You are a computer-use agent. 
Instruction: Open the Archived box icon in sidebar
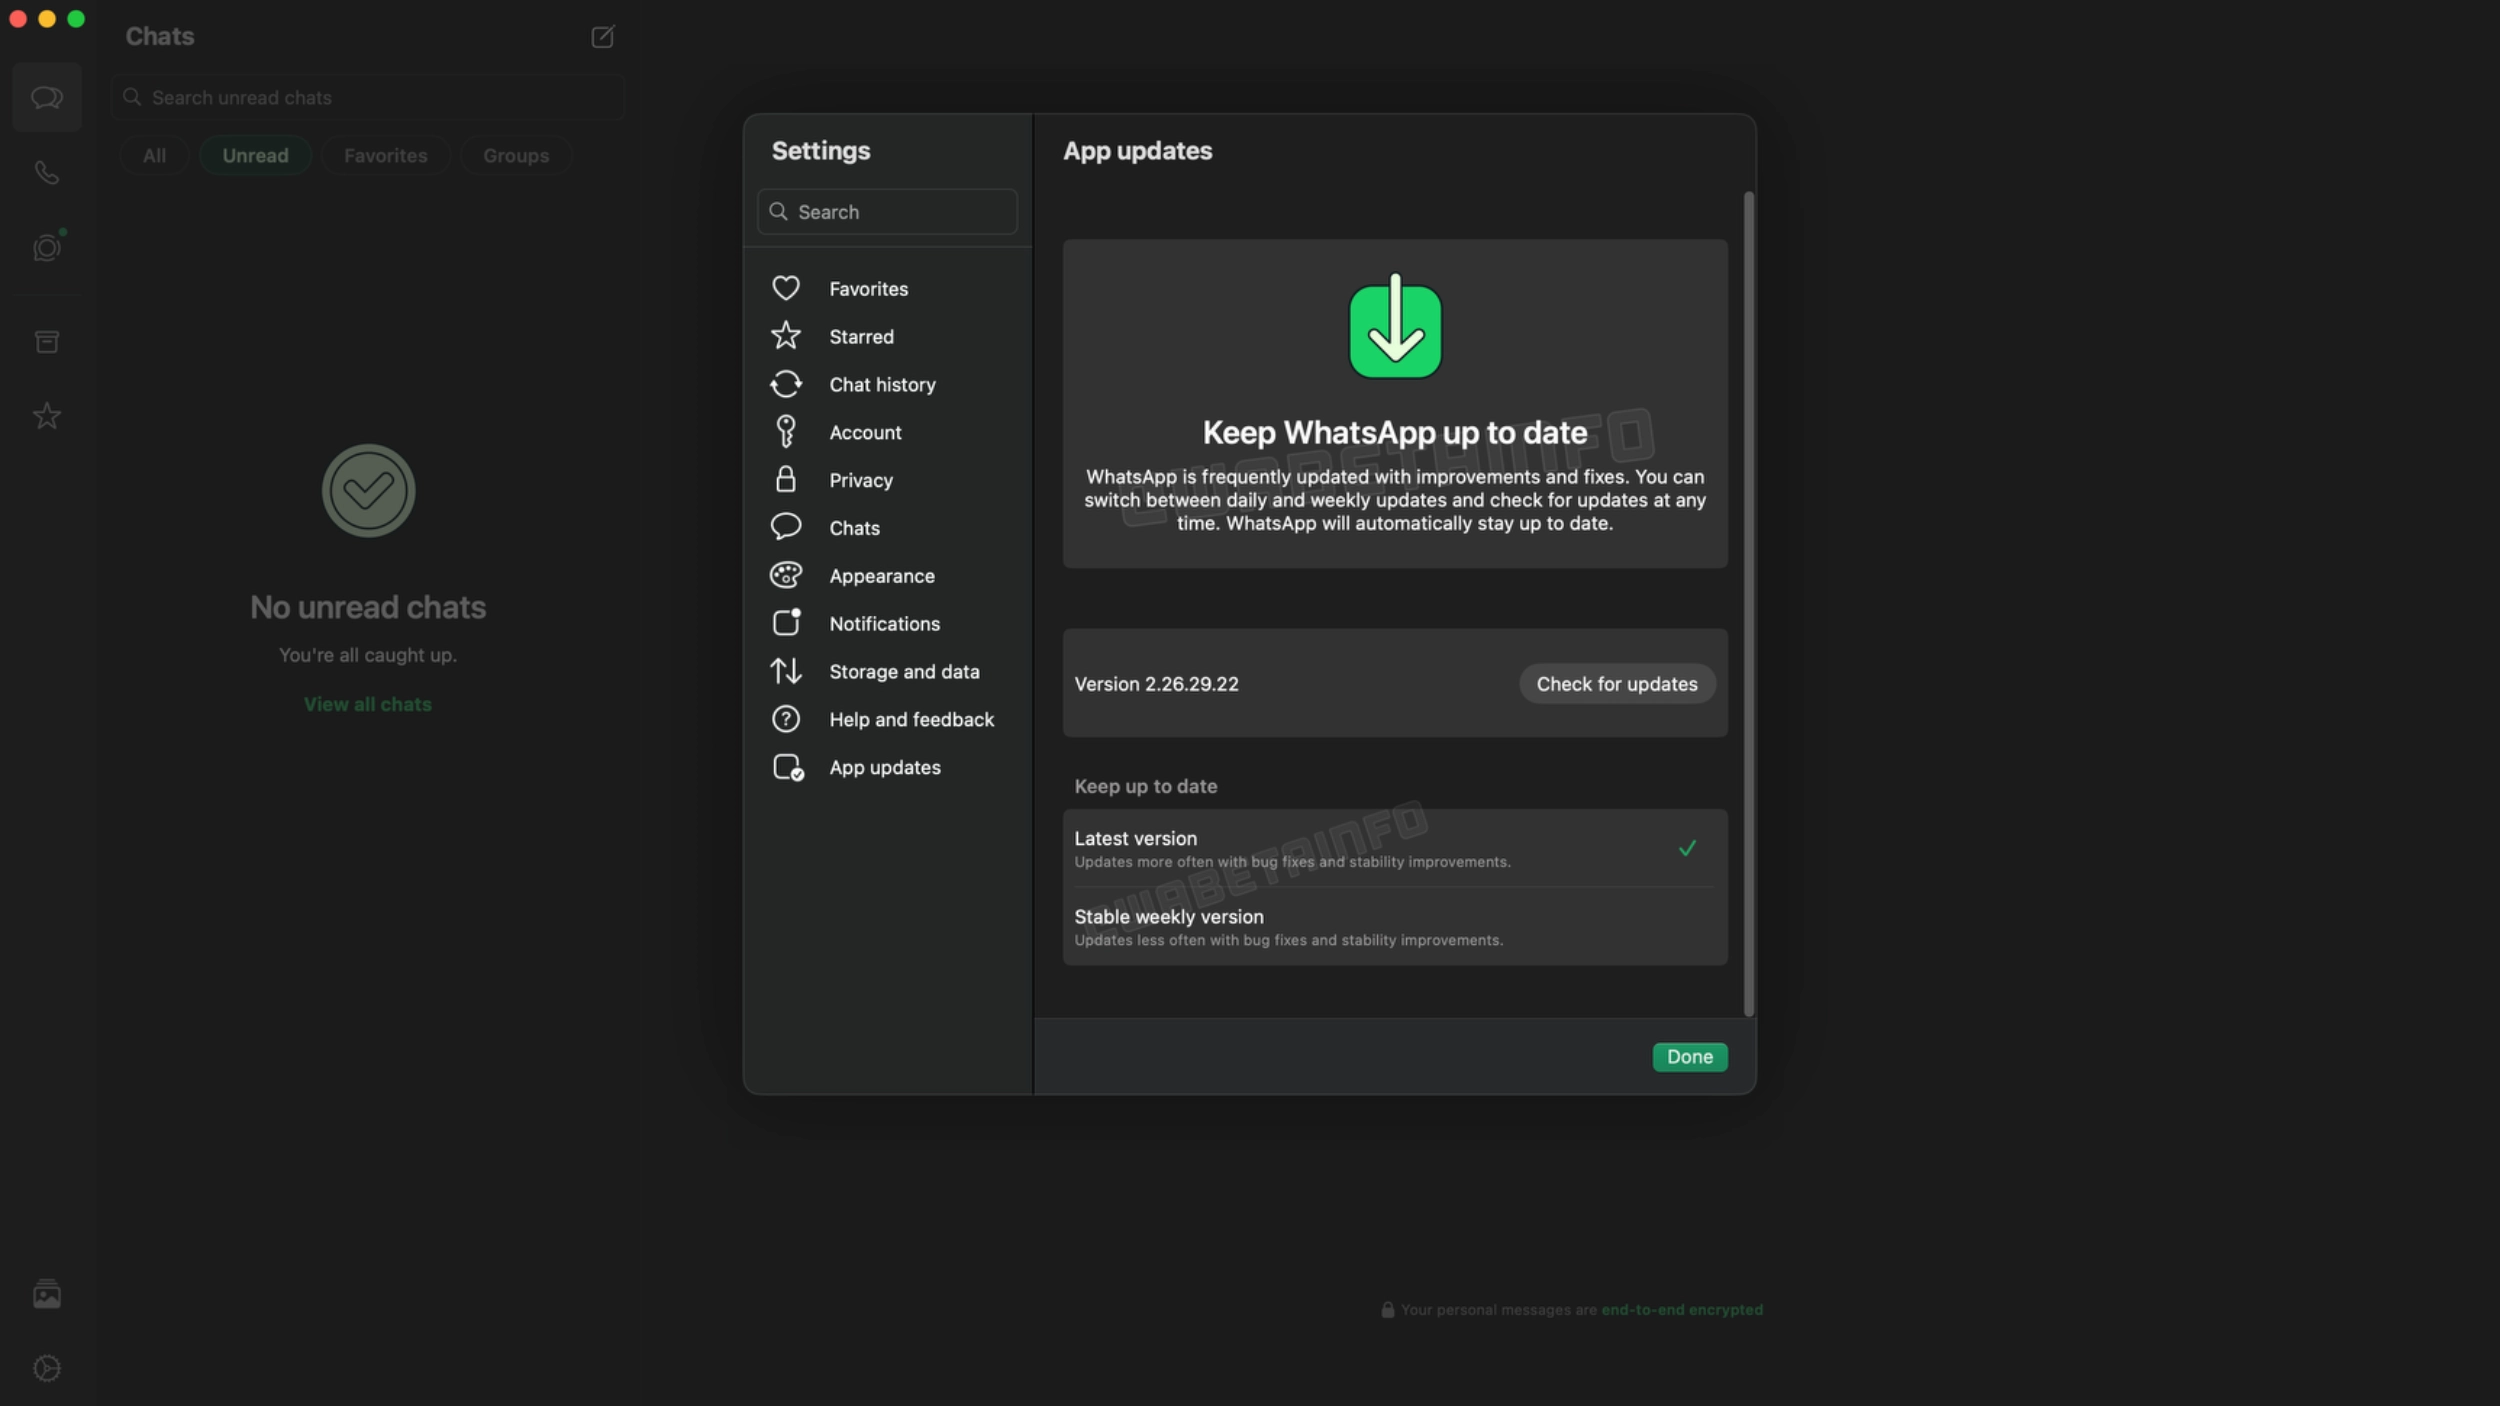(x=46, y=342)
